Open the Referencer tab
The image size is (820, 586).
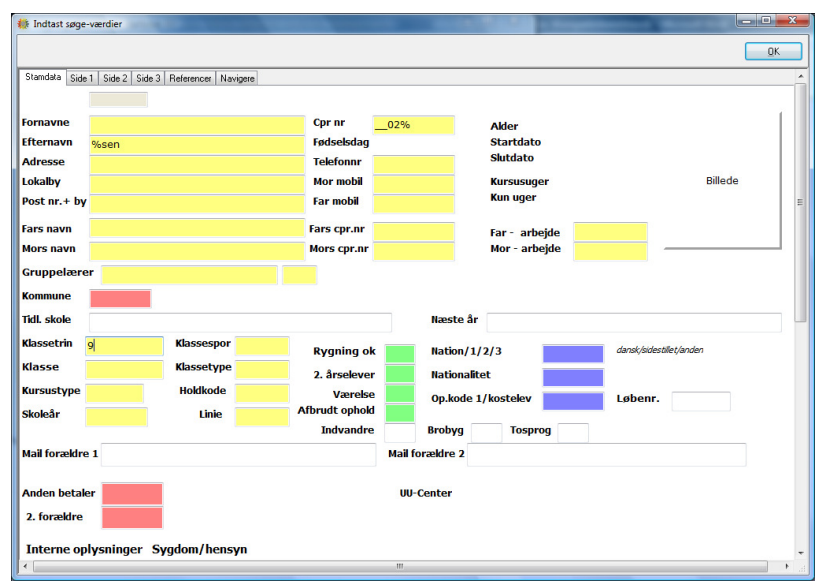(x=190, y=78)
